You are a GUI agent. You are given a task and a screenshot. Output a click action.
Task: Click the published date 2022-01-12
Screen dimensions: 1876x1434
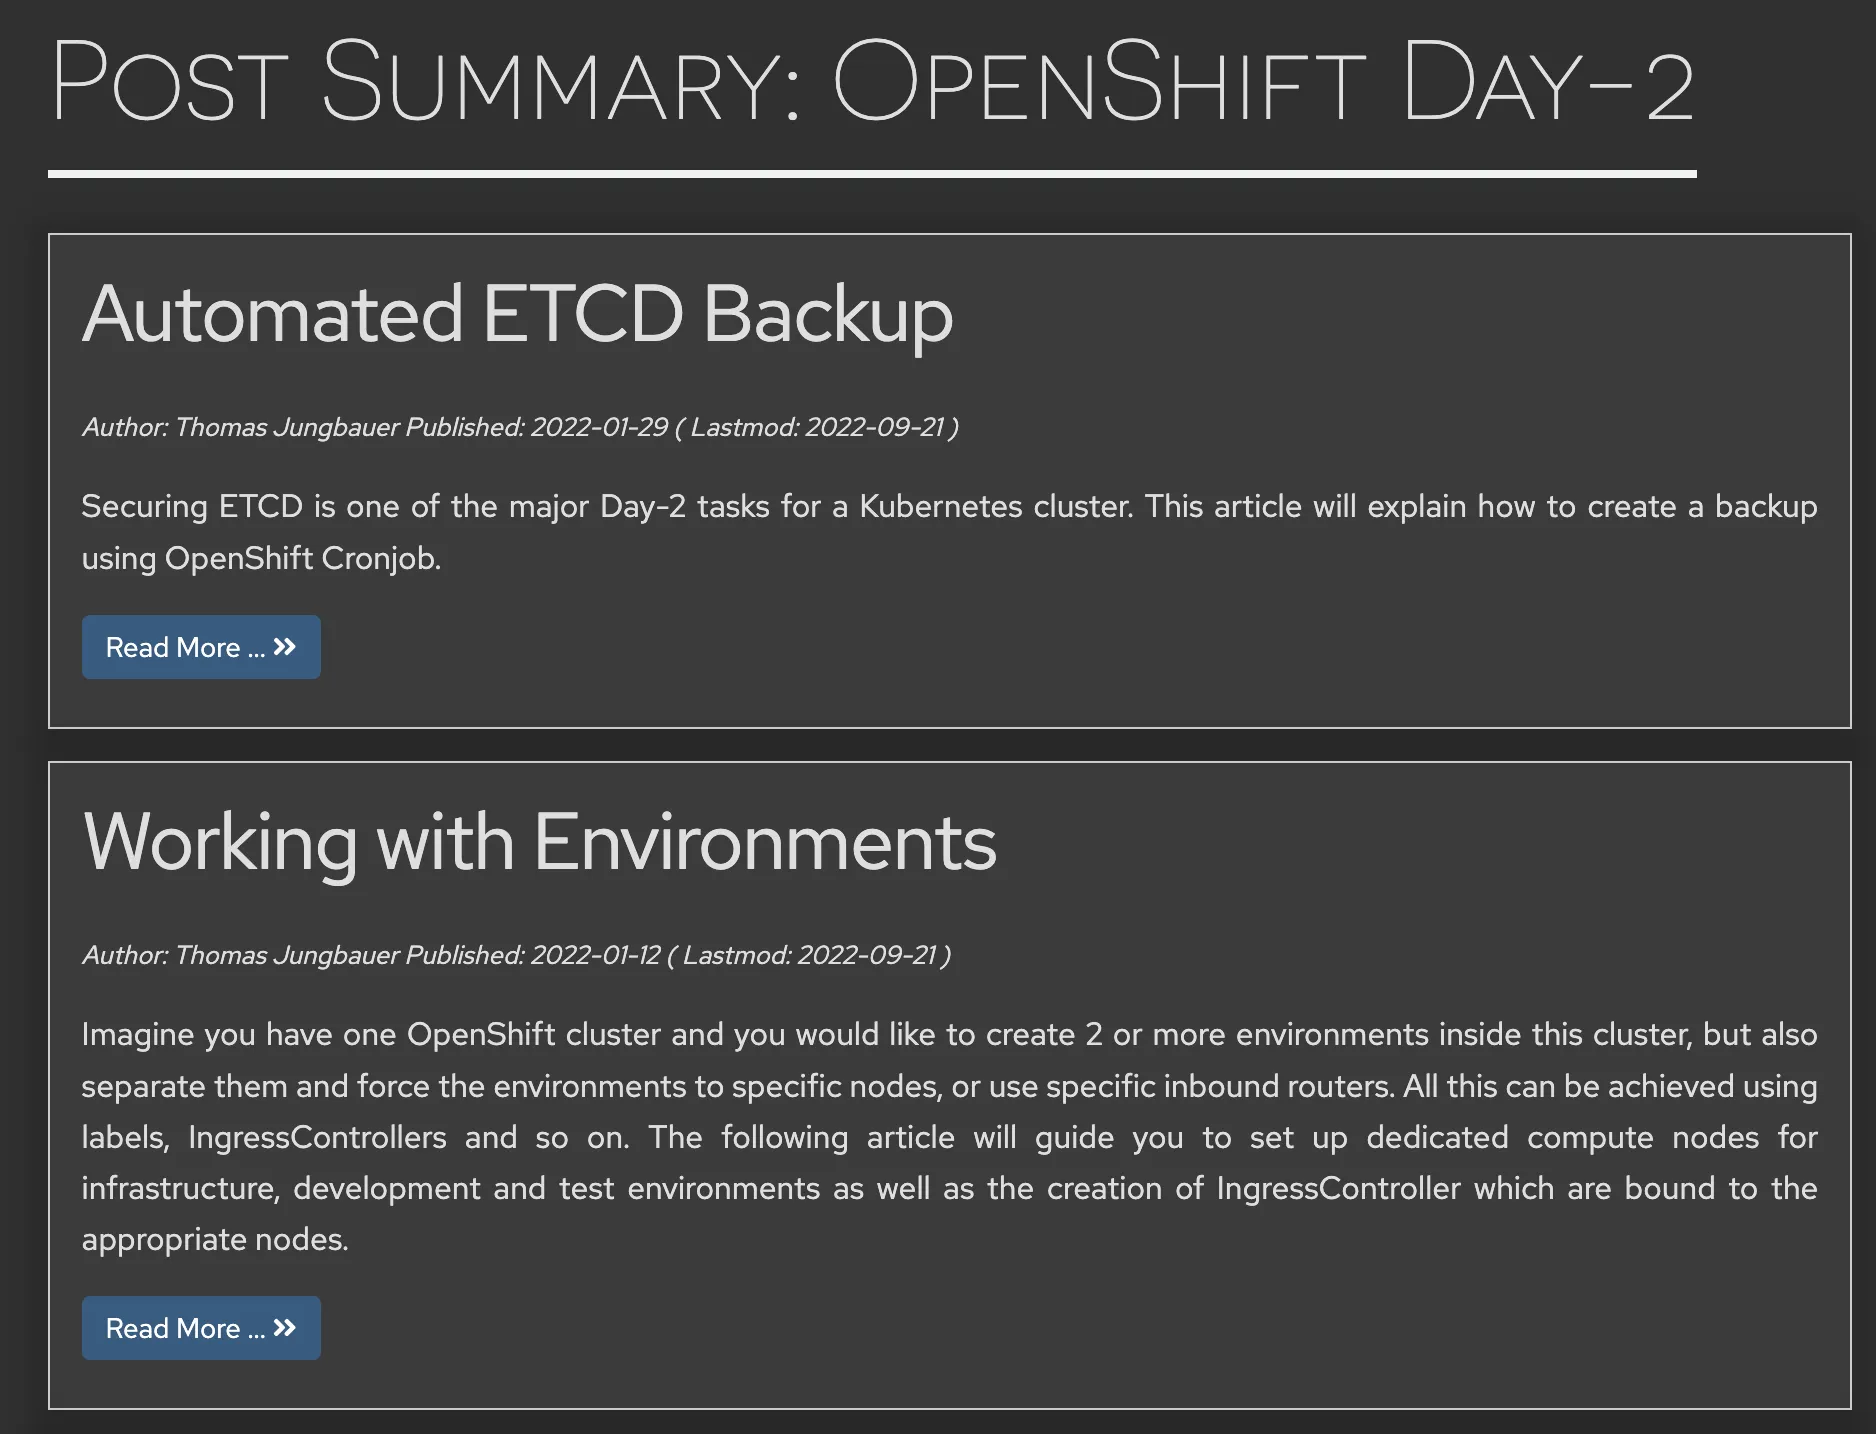pos(595,956)
